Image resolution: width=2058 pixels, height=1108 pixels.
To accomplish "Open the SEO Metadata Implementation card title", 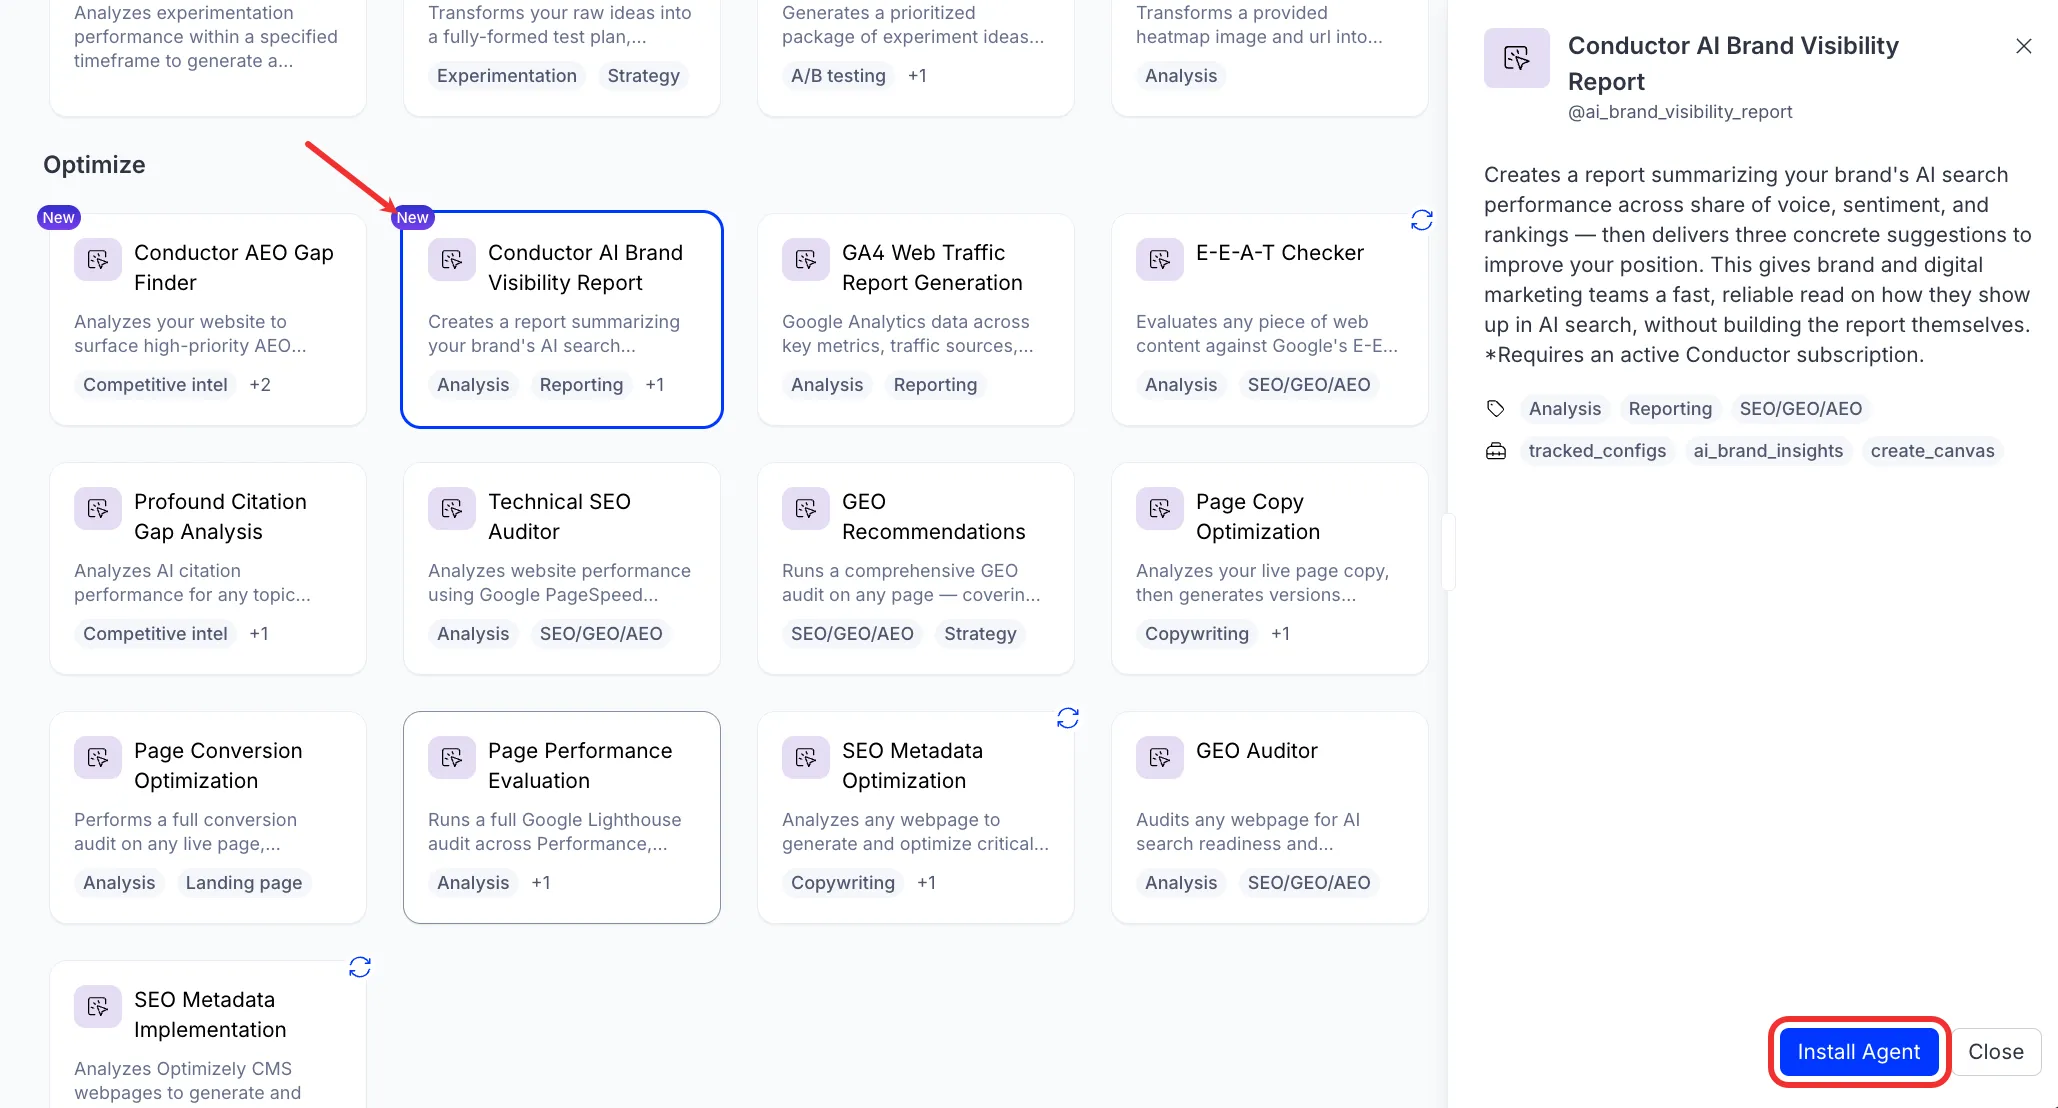I will [210, 1015].
